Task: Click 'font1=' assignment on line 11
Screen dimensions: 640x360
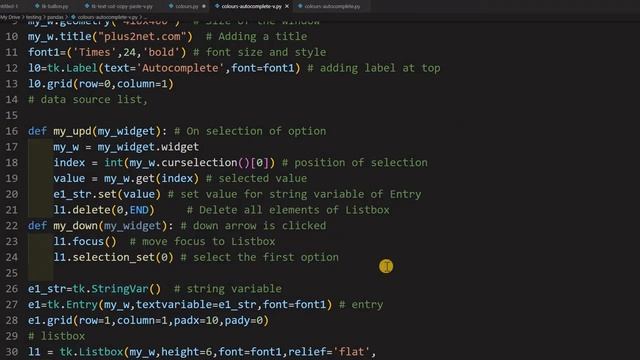Action: (x=47, y=52)
